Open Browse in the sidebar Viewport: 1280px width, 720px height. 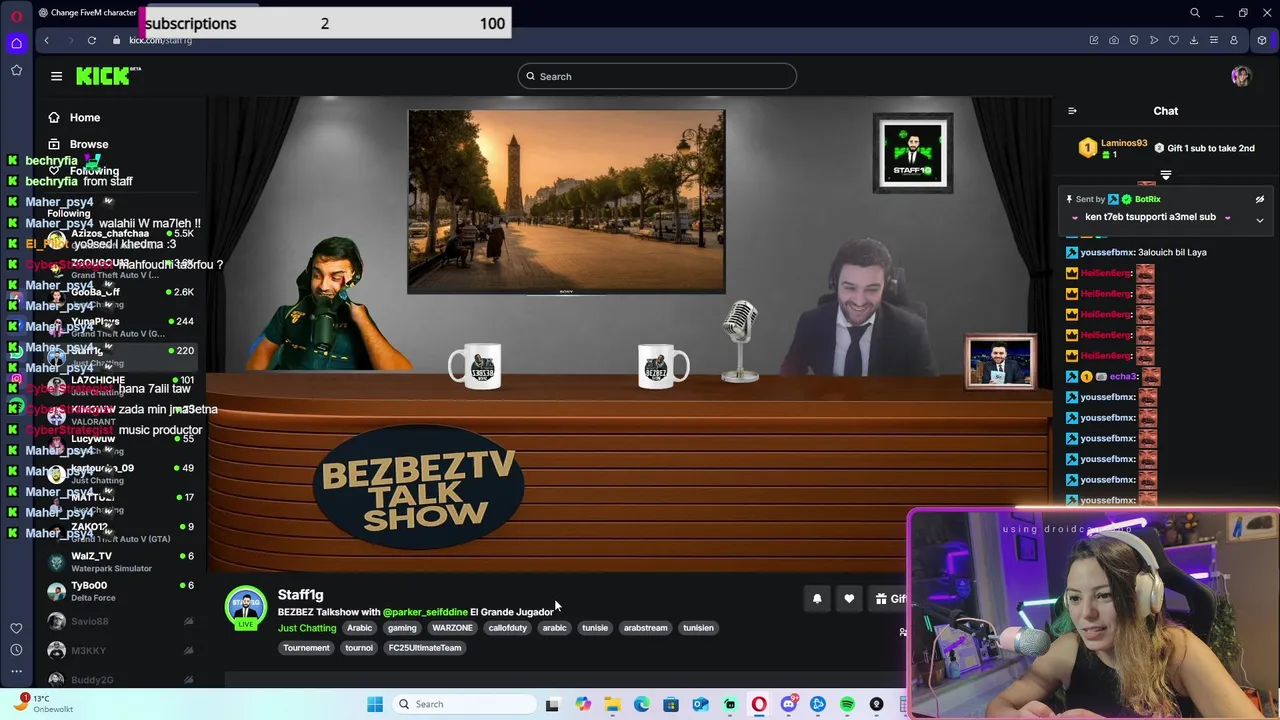point(78,145)
